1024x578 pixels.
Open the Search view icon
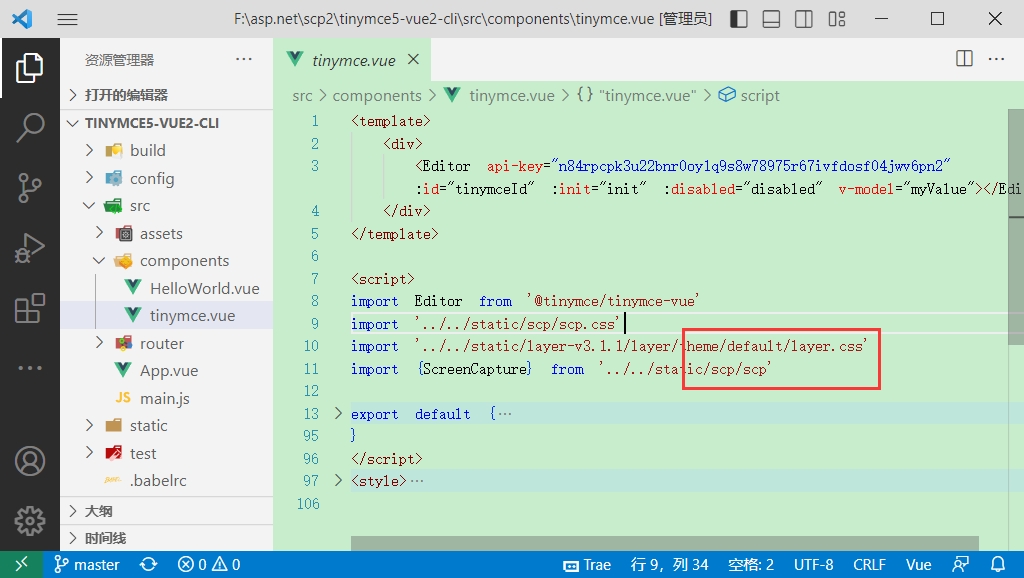[x=29, y=127]
